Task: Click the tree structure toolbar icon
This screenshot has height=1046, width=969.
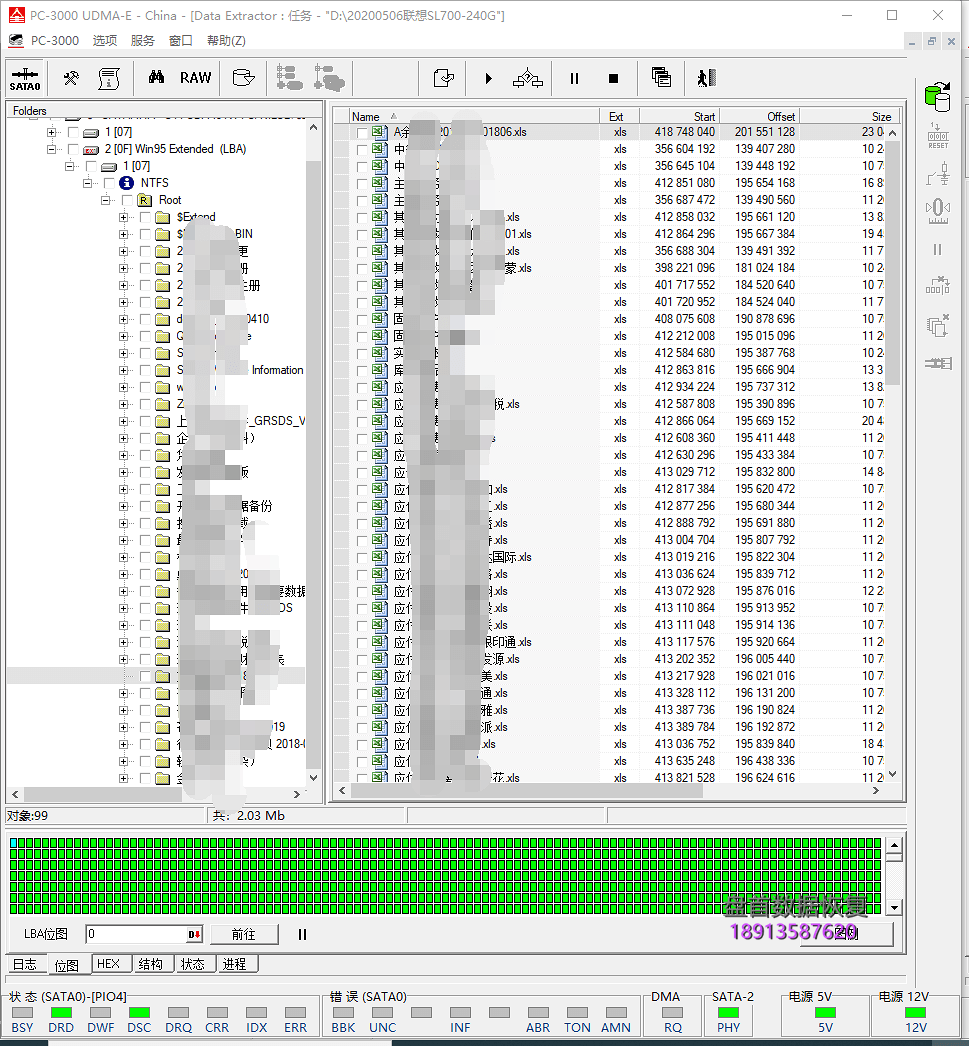Action: point(289,78)
